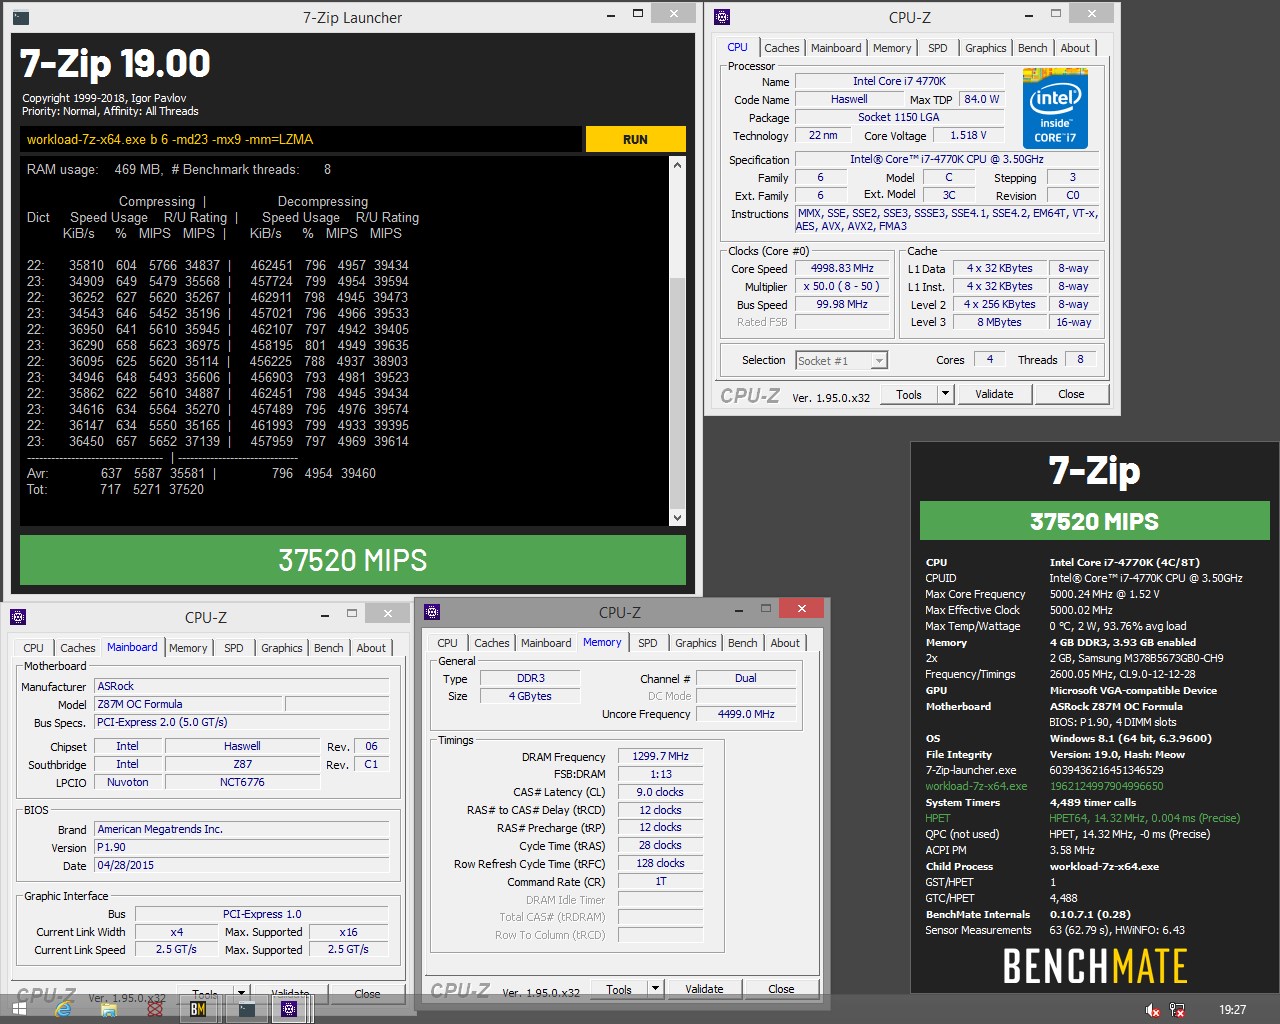The width and height of the screenshot is (1280, 1024).
Task: Click the green HPET timer entry in BenchMate
Action: 1082,818
